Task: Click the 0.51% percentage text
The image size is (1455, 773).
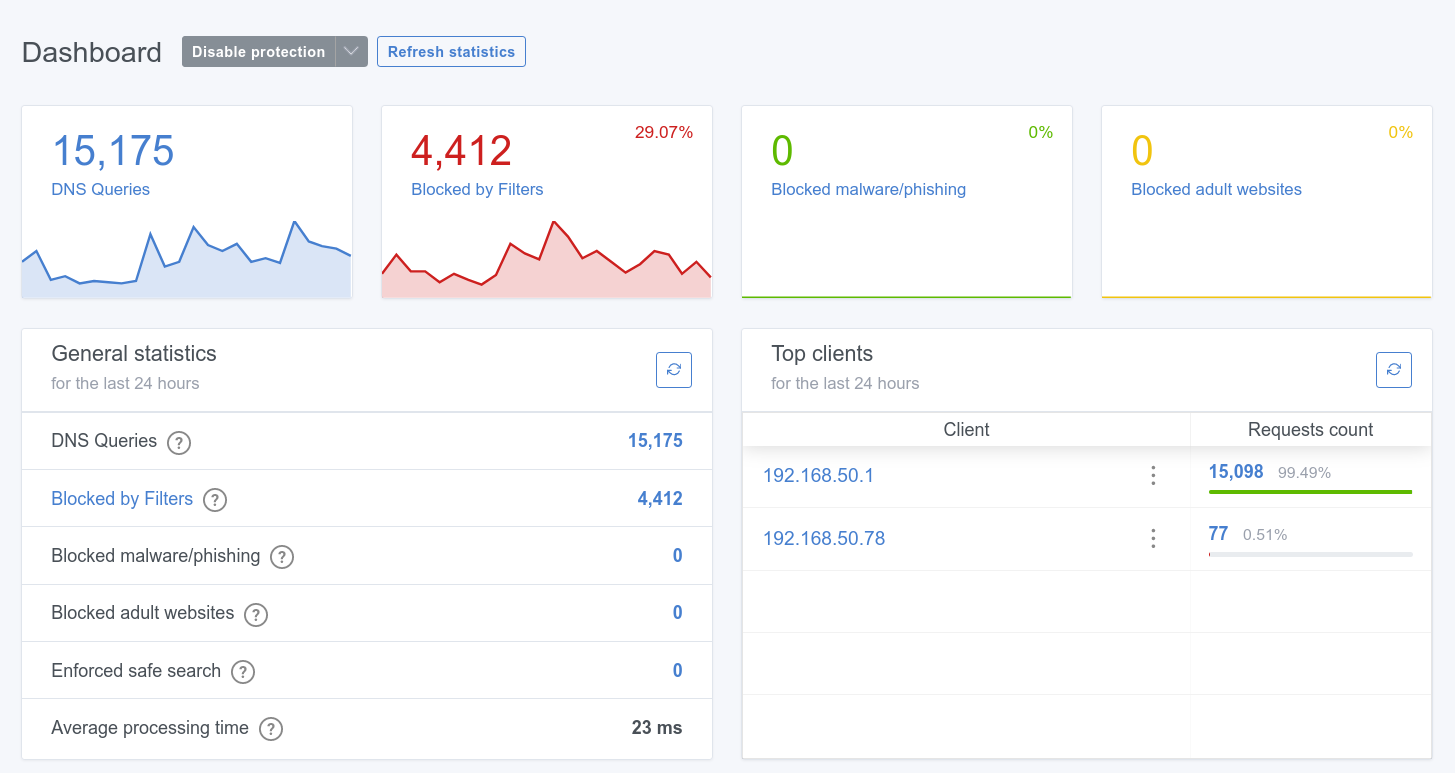Action: point(1265,535)
